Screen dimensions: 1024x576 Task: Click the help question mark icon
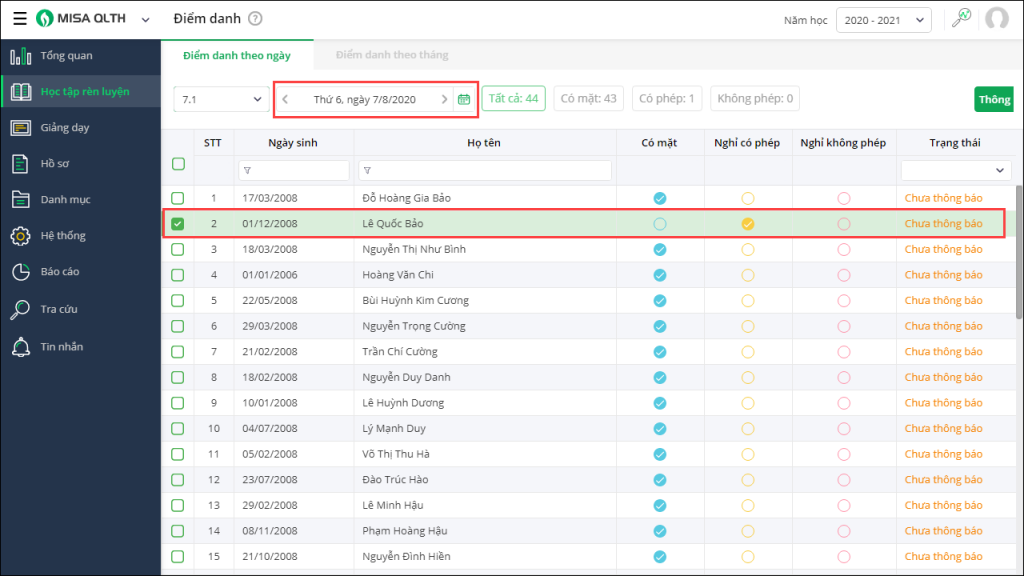click(255, 19)
